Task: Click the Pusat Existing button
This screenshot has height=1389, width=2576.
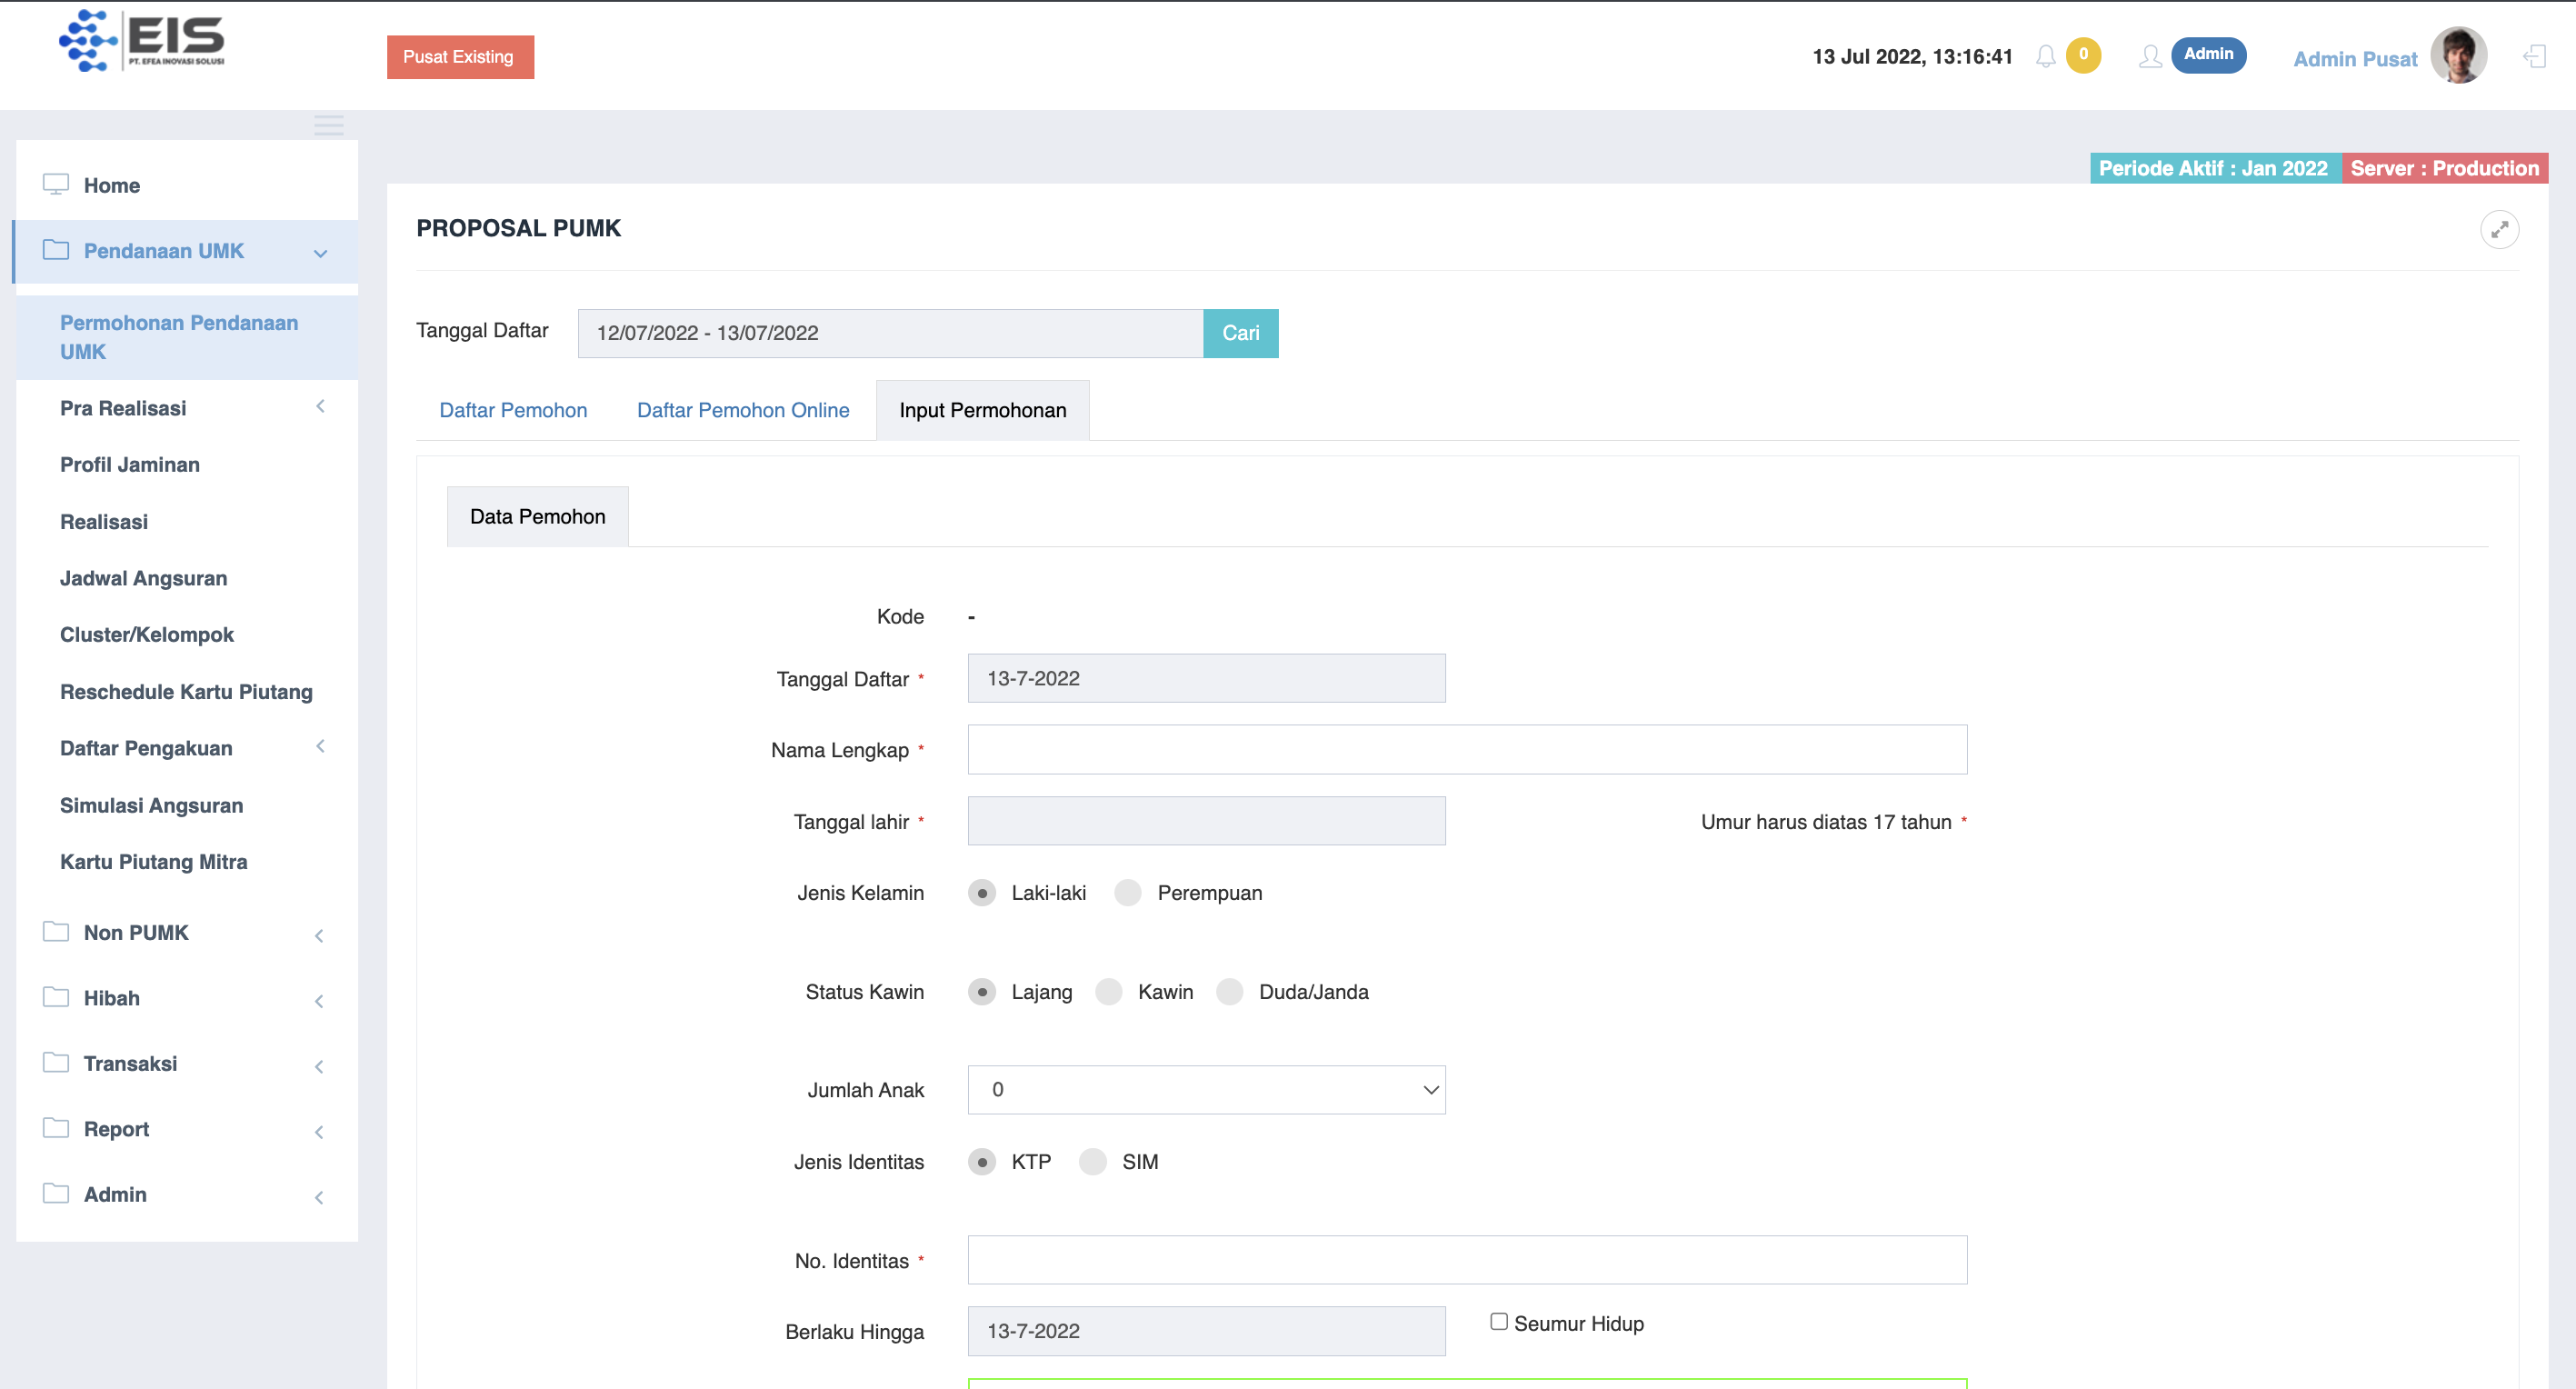Action: (x=460, y=57)
